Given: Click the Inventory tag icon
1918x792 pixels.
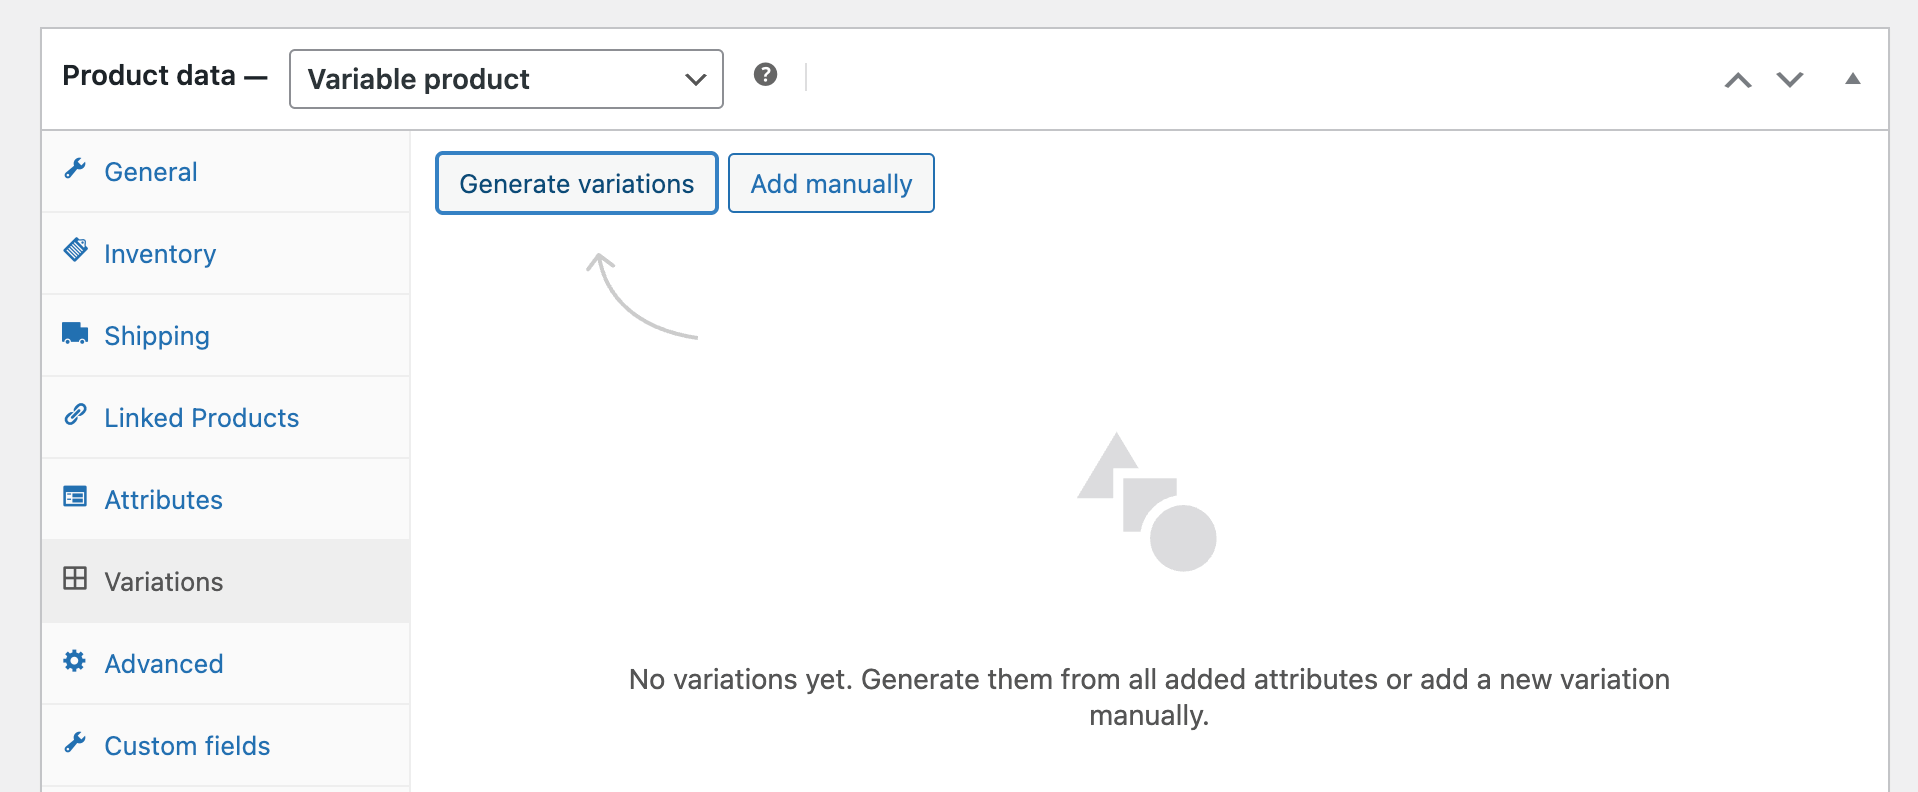Looking at the screenshot, I should pyautogui.click(x=75, y=250).
